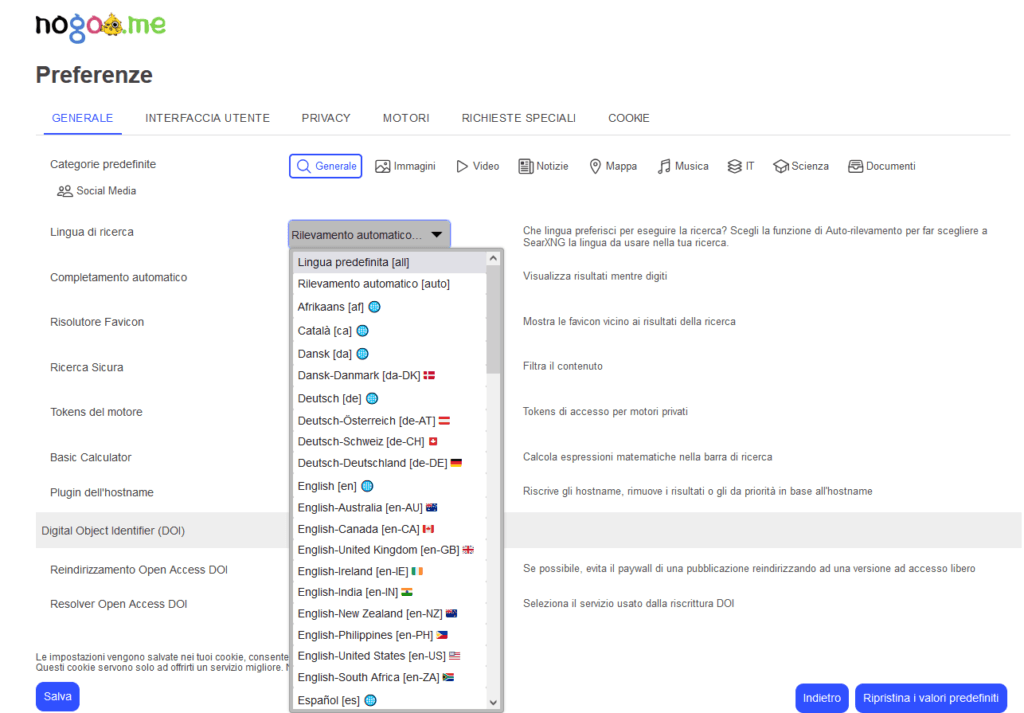Click the Plugin dell'hostname label
Viewport: 1024px width, 713px height.
(102, 492)
